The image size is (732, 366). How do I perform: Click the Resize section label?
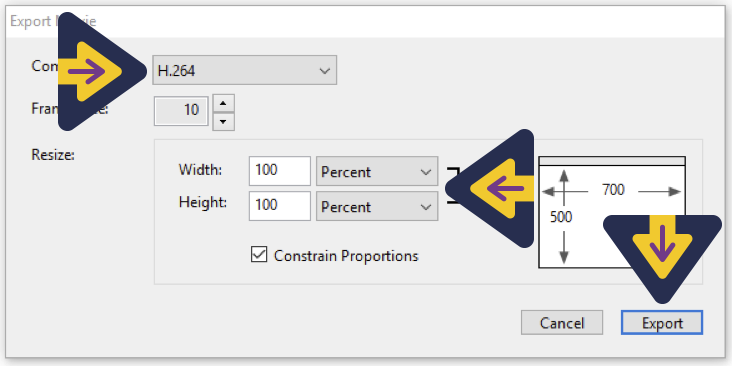point(53,155)
